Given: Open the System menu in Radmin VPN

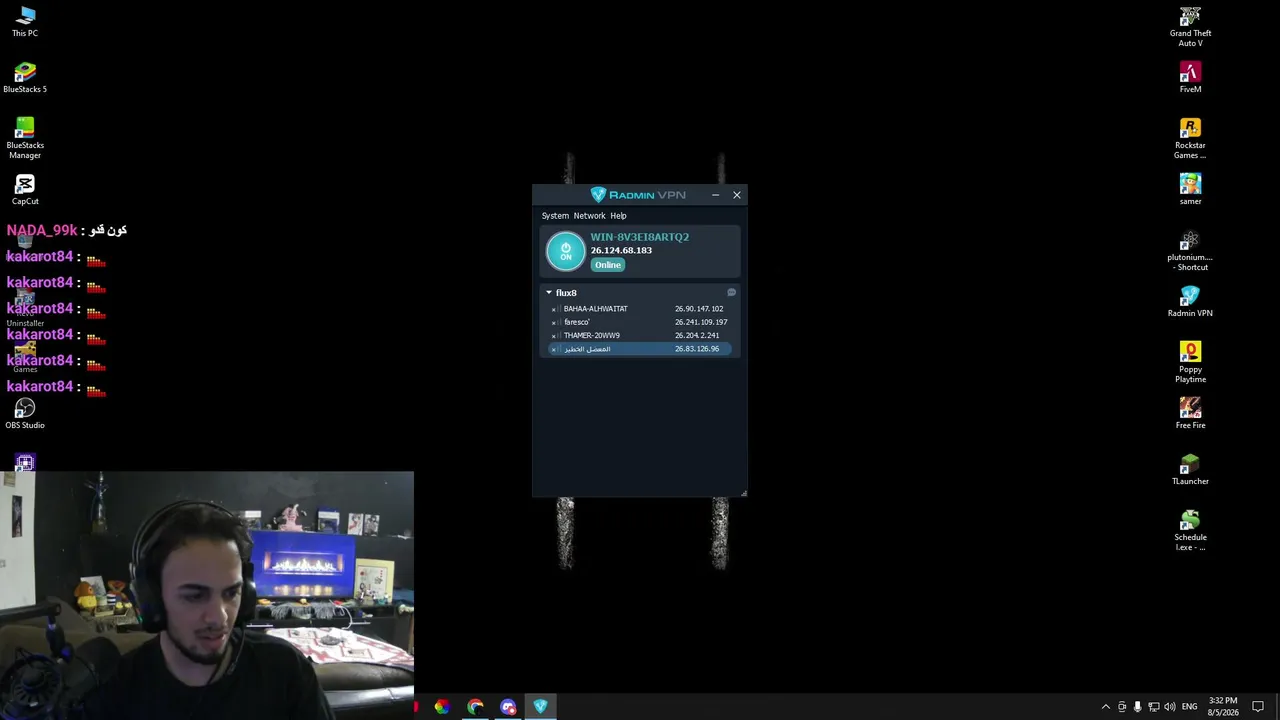Looking at the screenshot, I should click(555, 216).
